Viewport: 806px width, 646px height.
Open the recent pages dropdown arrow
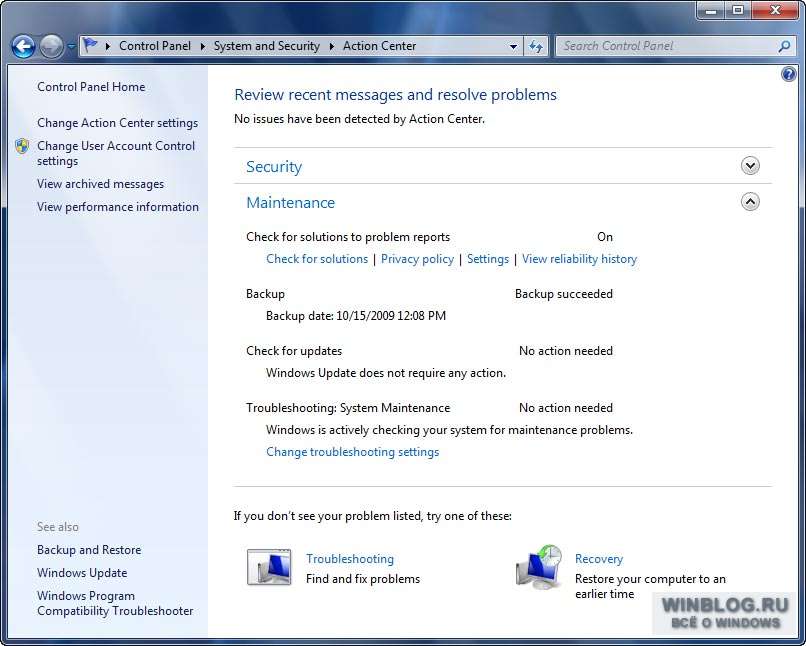pos(71,46)
